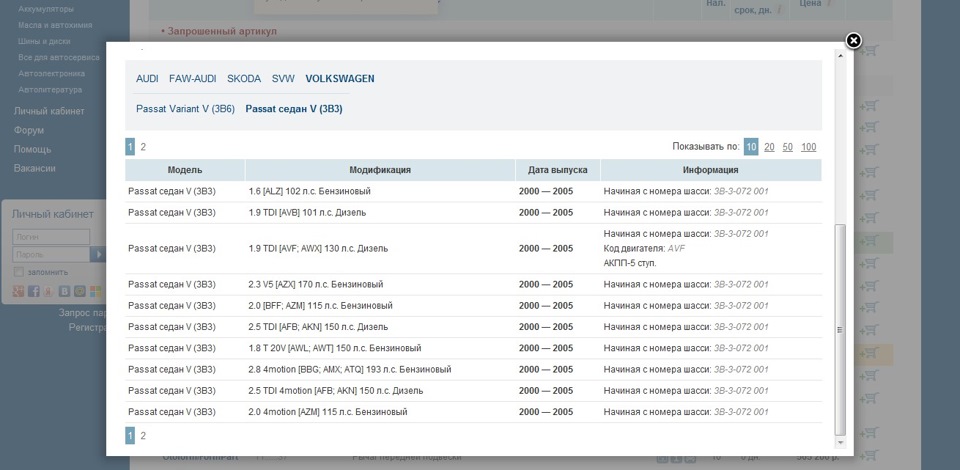Open the Passat Variant V (3B6) model
This screenshot has height=470, width=960.
pyautogui.click(x=186, y=109)
